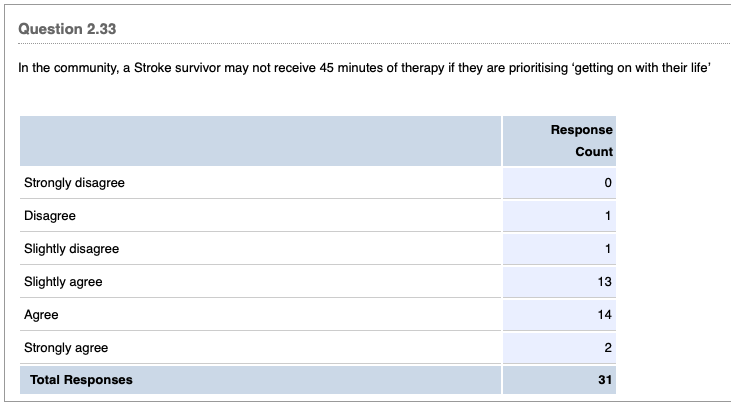Click the count 13 for Slightly agree
Image resolution: width=731 pixels, height=409 pixels.
[604, 282]
